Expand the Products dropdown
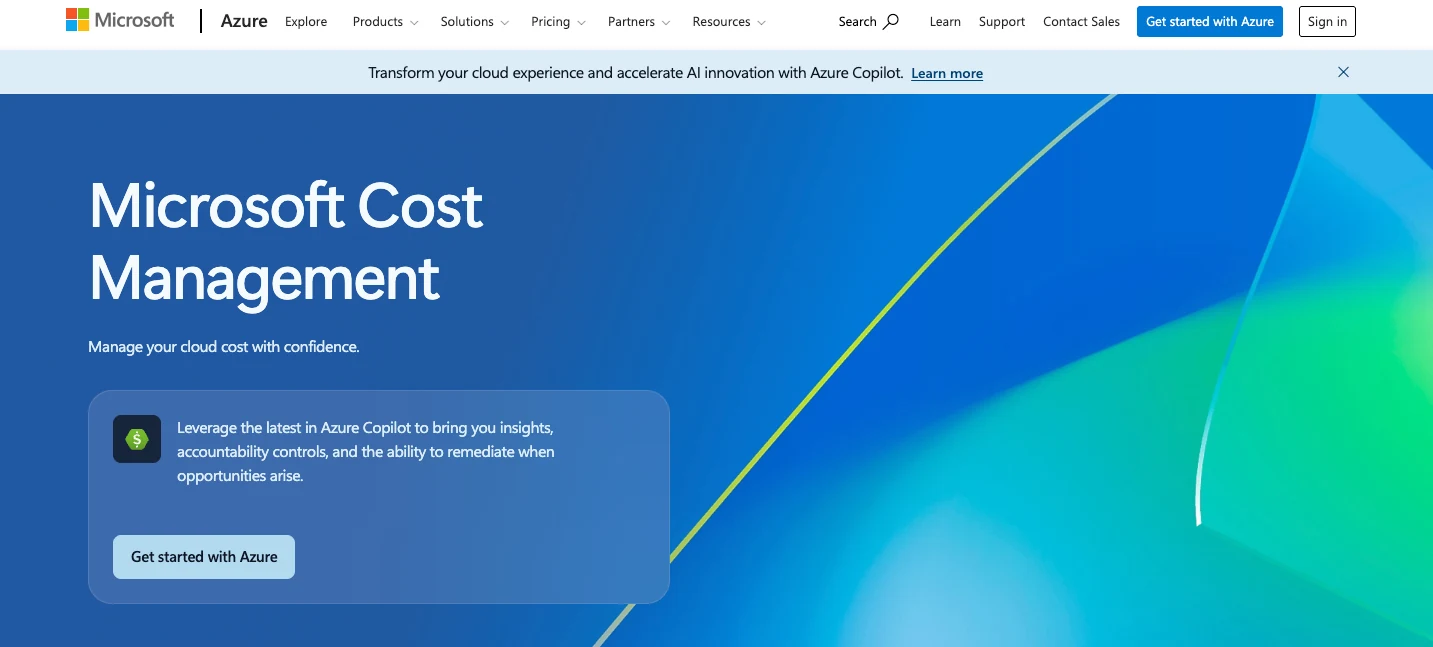 385,21
